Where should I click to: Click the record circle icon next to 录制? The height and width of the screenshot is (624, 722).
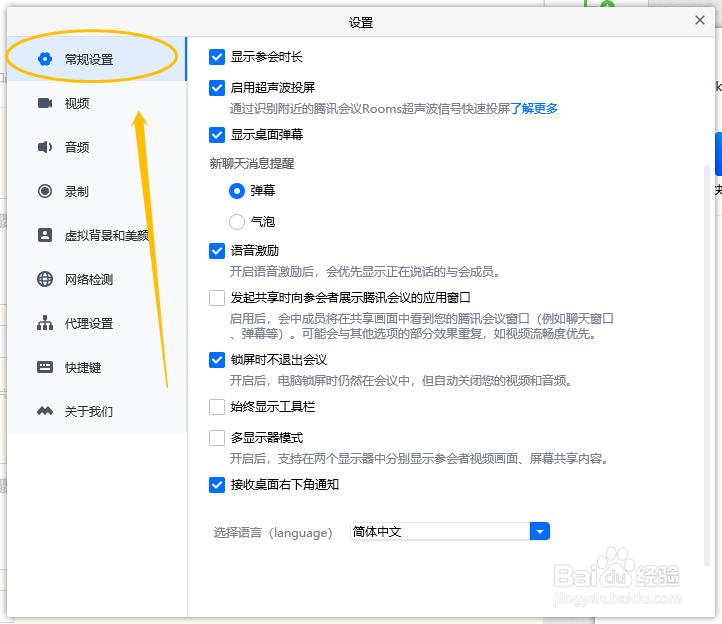click(x=45, y=191)
